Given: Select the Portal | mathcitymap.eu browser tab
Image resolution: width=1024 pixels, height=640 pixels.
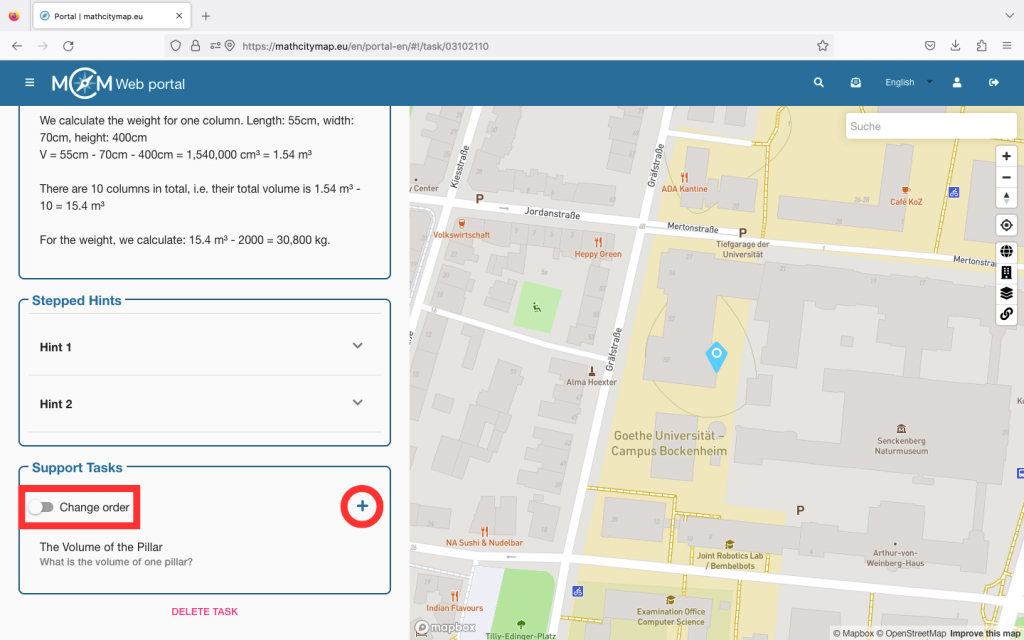Looking at the screenshot, I should [x=110, y=16].
